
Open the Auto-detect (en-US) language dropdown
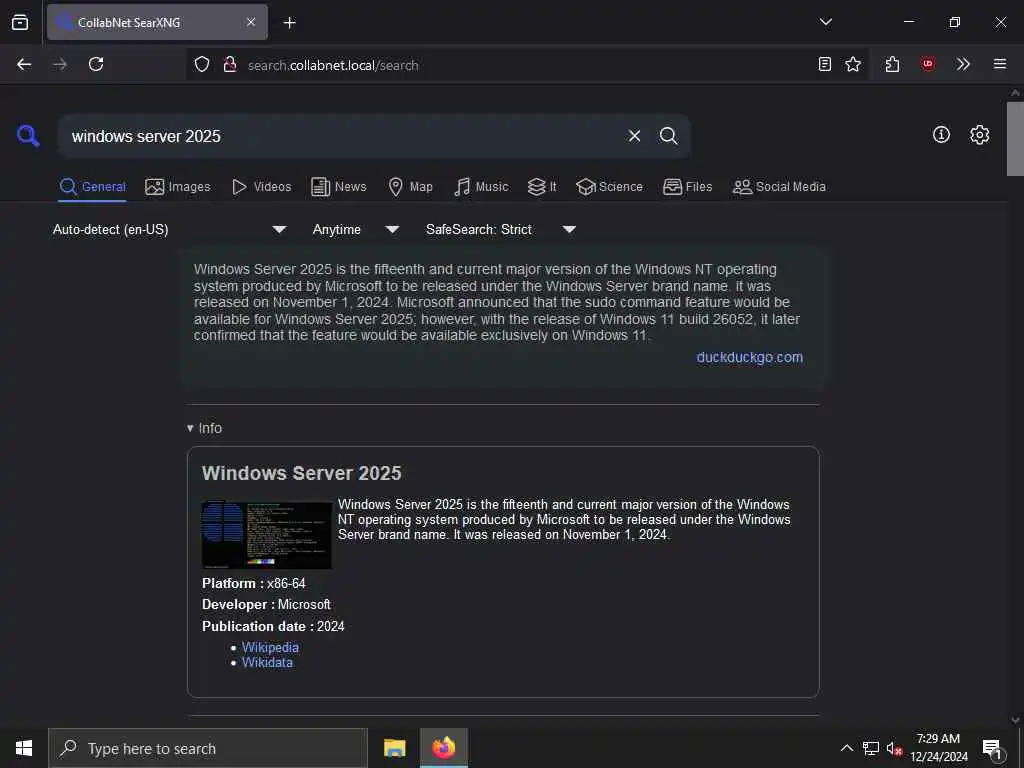pos(169,229)
